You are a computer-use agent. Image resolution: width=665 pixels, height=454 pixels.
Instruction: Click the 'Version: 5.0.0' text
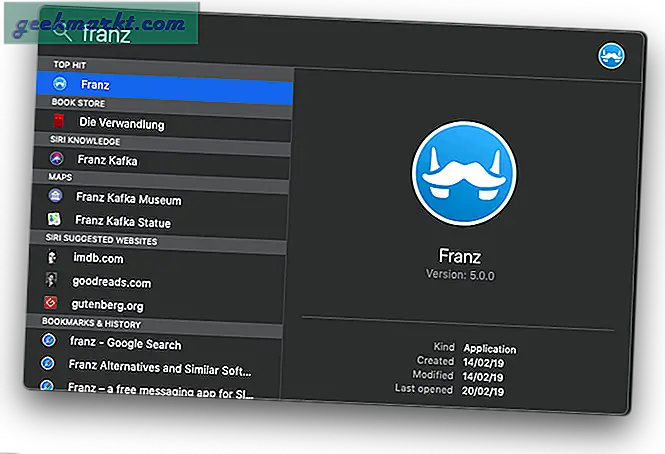(459, 275)
